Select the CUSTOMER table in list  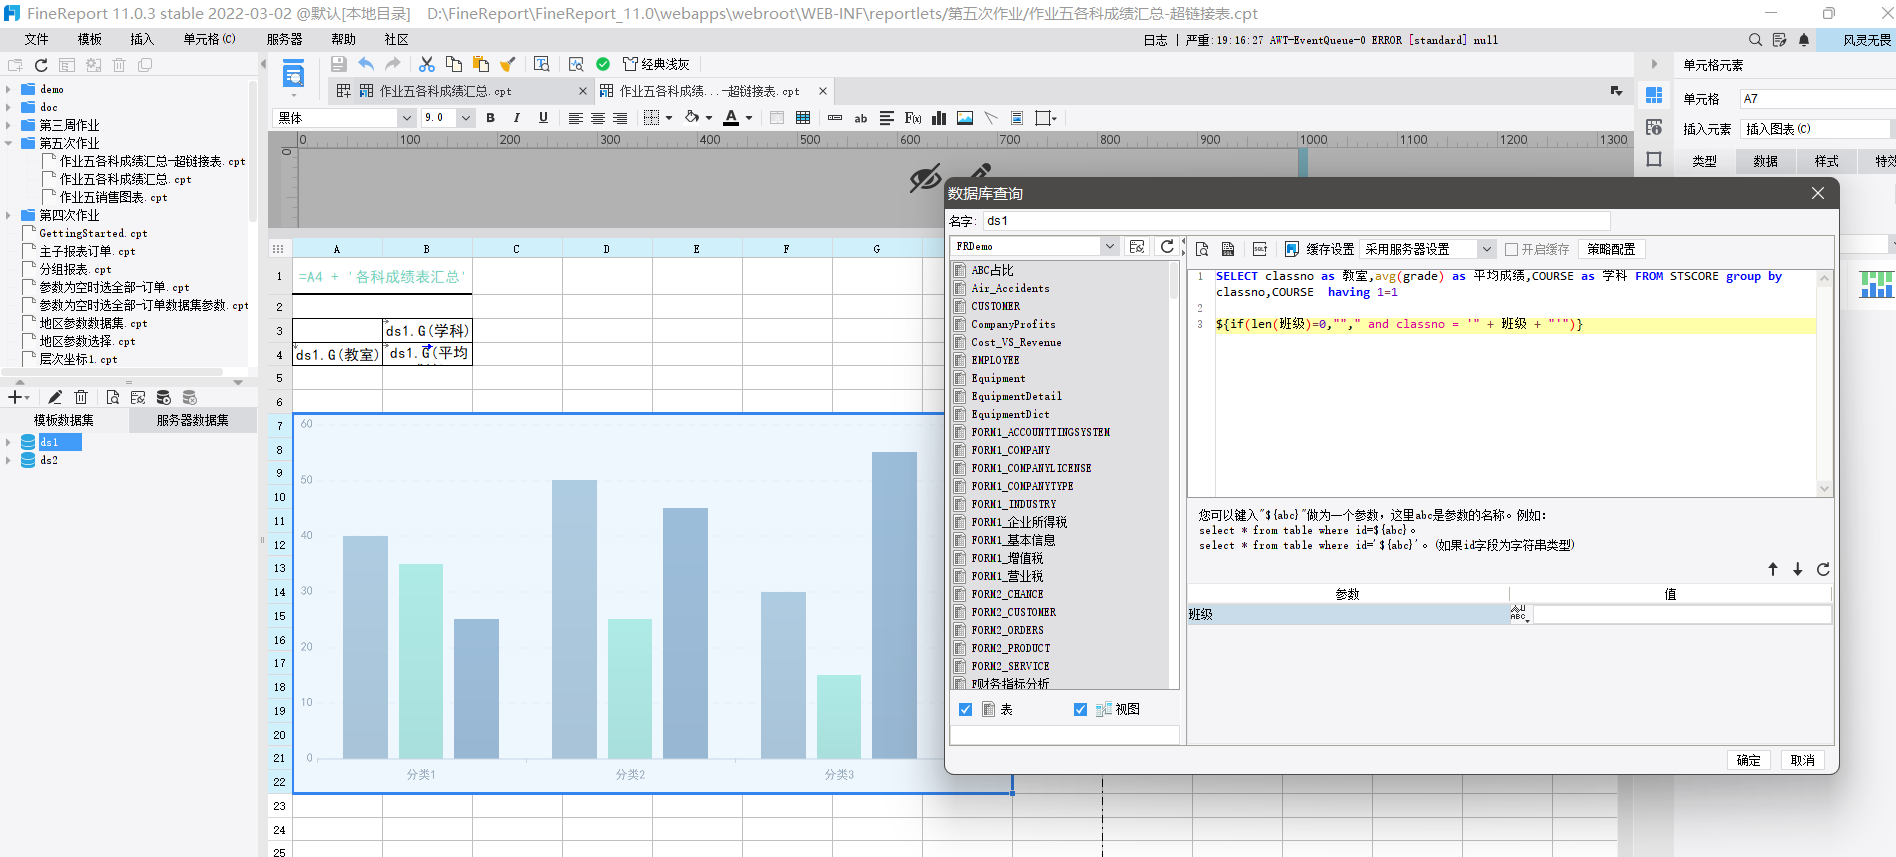[995, 306]
